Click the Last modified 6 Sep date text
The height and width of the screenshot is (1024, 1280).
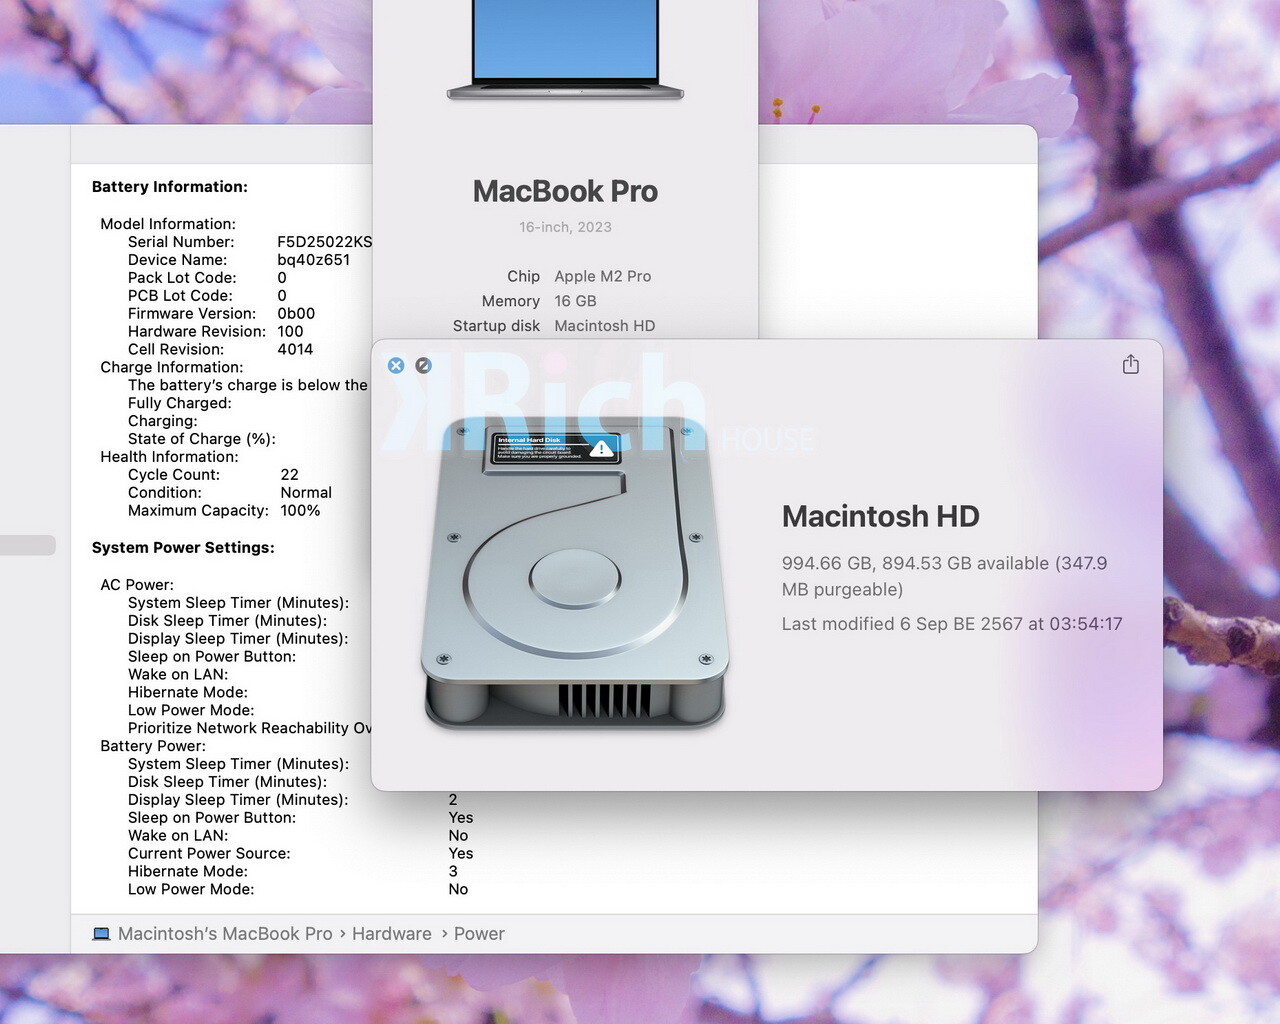(x=952, y=624)
